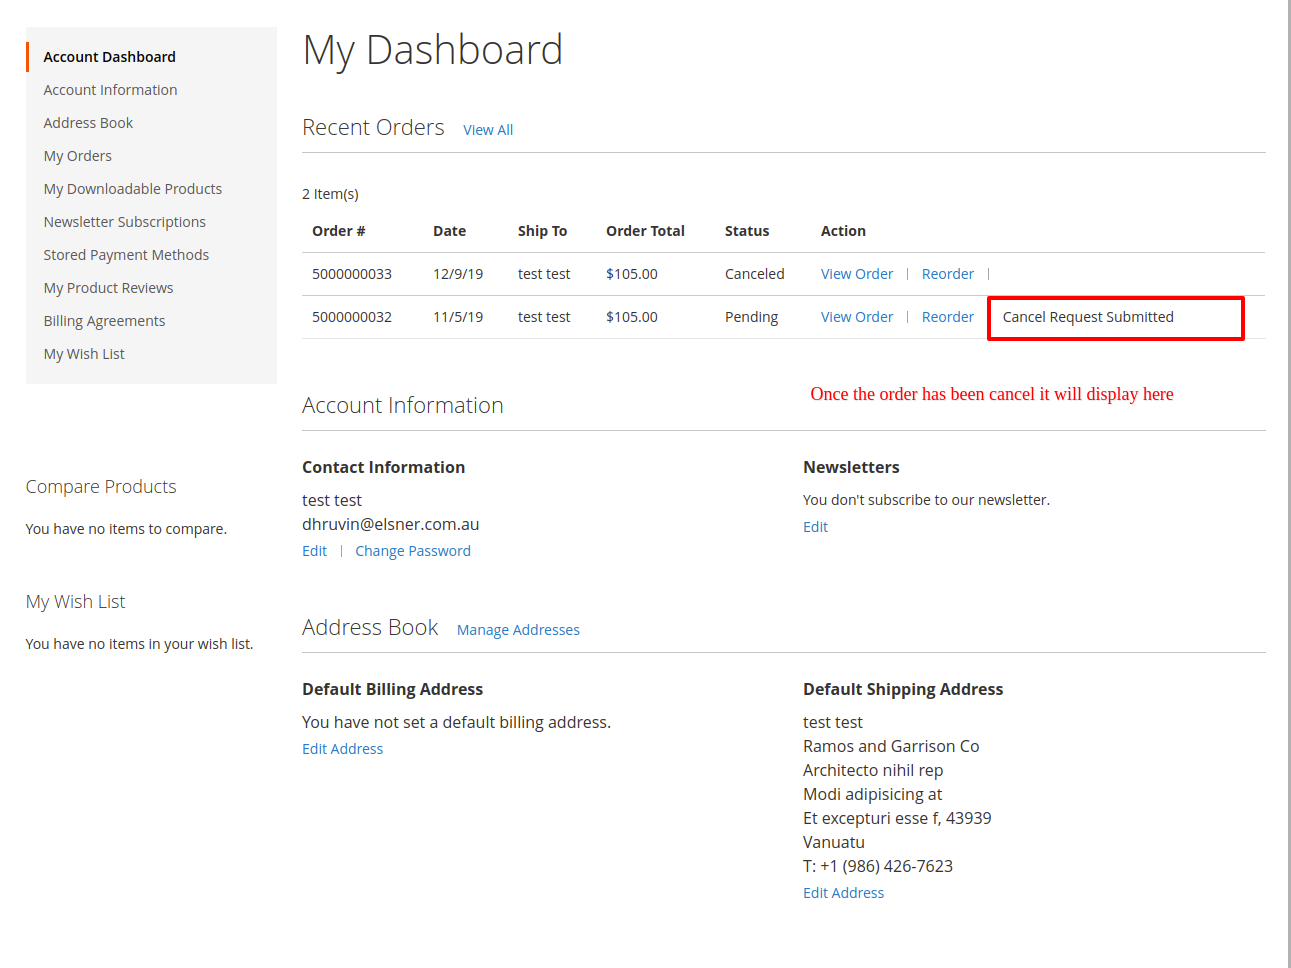Reorder the canceled order 5000000033
Image resolution: width=1291 pixels, height=968 pixels.
coord(947,274)
